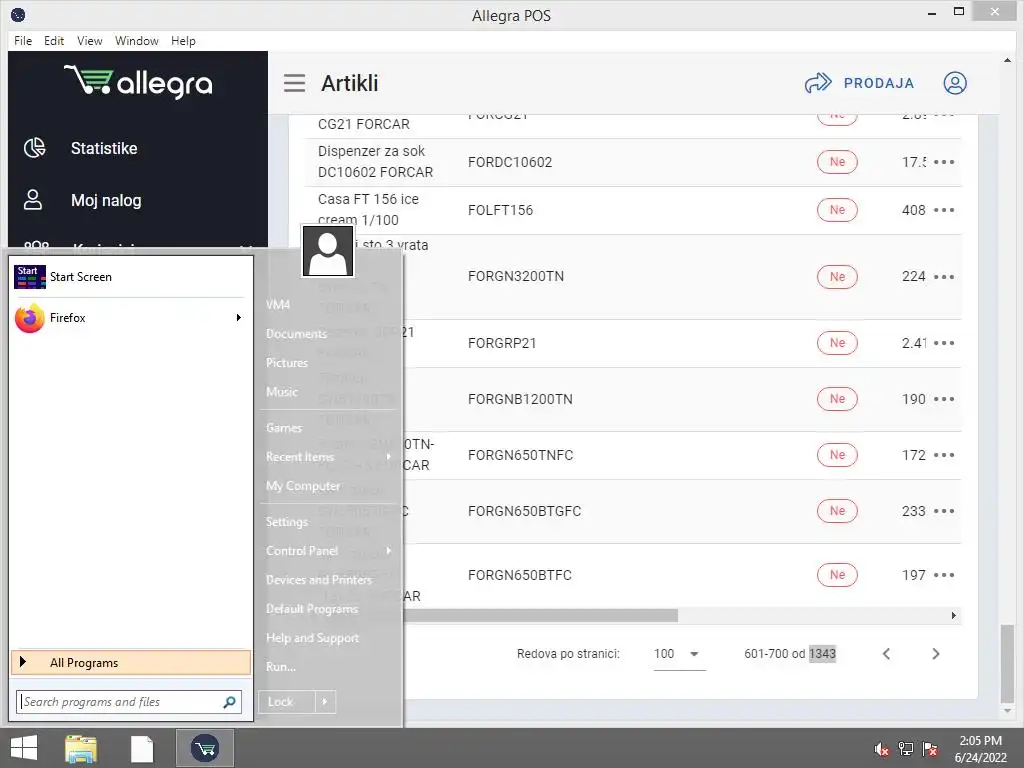Open My Computer from Start menu

click(x=303, y=486)
